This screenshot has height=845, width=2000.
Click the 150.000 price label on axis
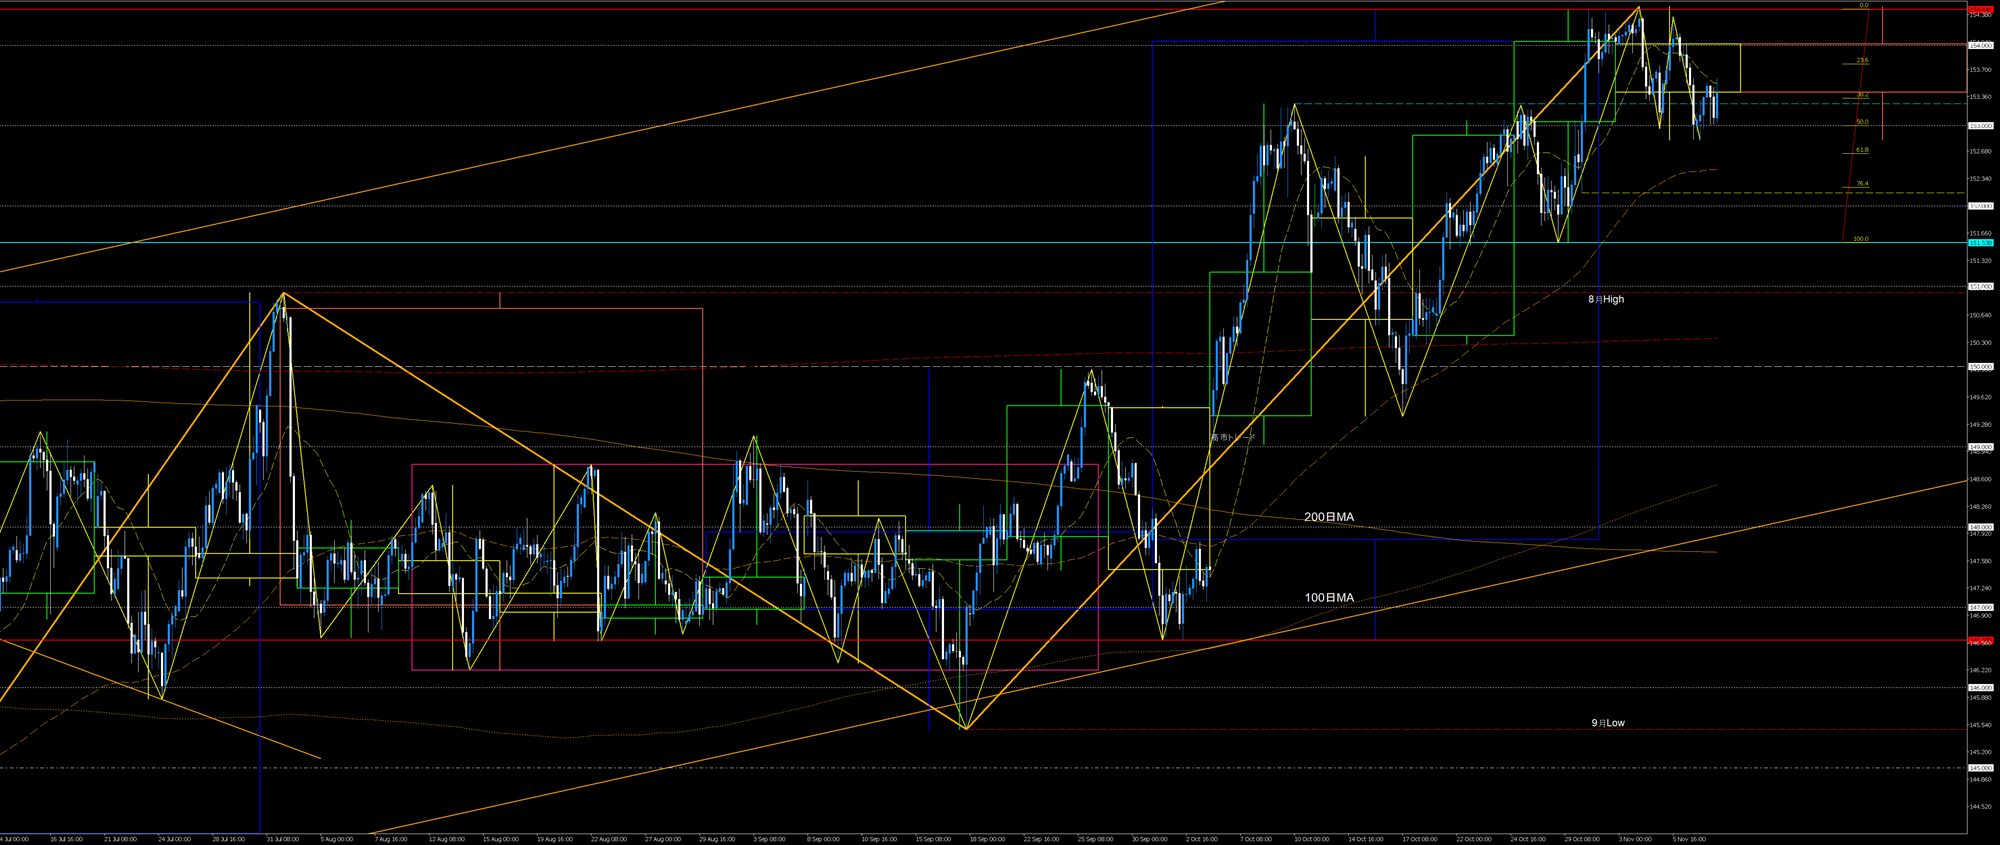[1980, 367]
